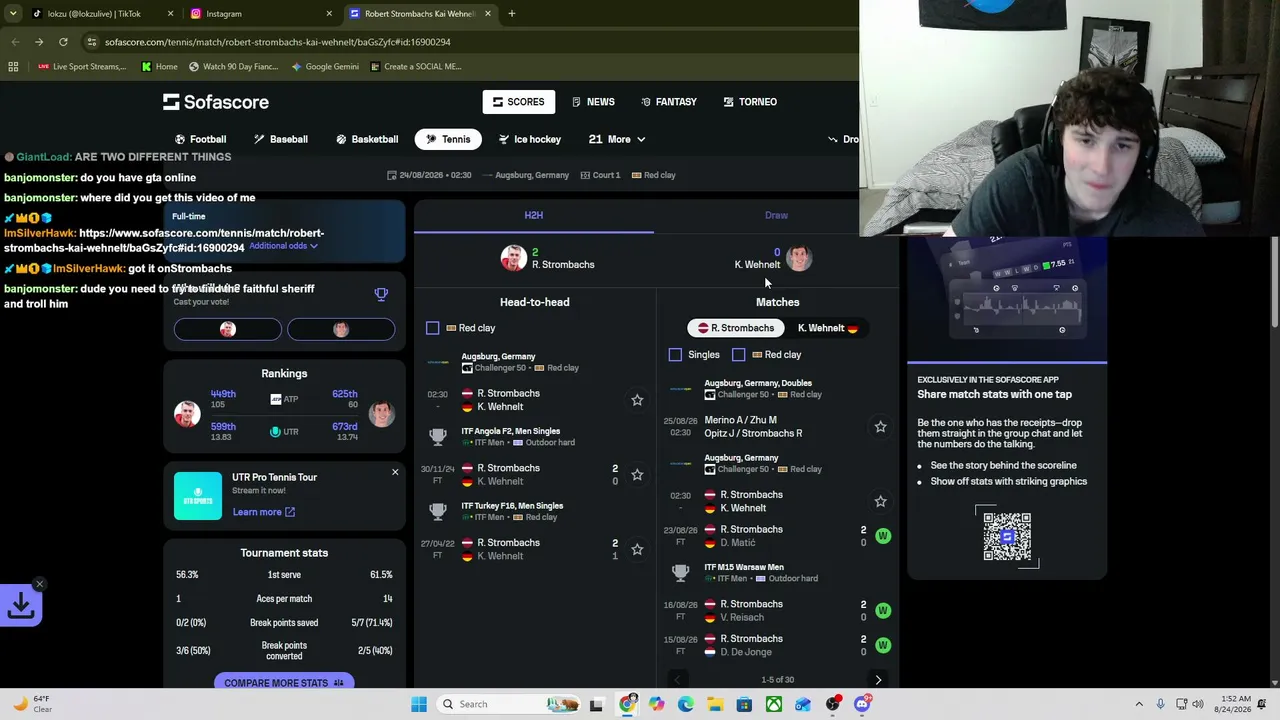Tick the Singles checkbox under Matches
Screen dimensions: 1280x720
675,354
